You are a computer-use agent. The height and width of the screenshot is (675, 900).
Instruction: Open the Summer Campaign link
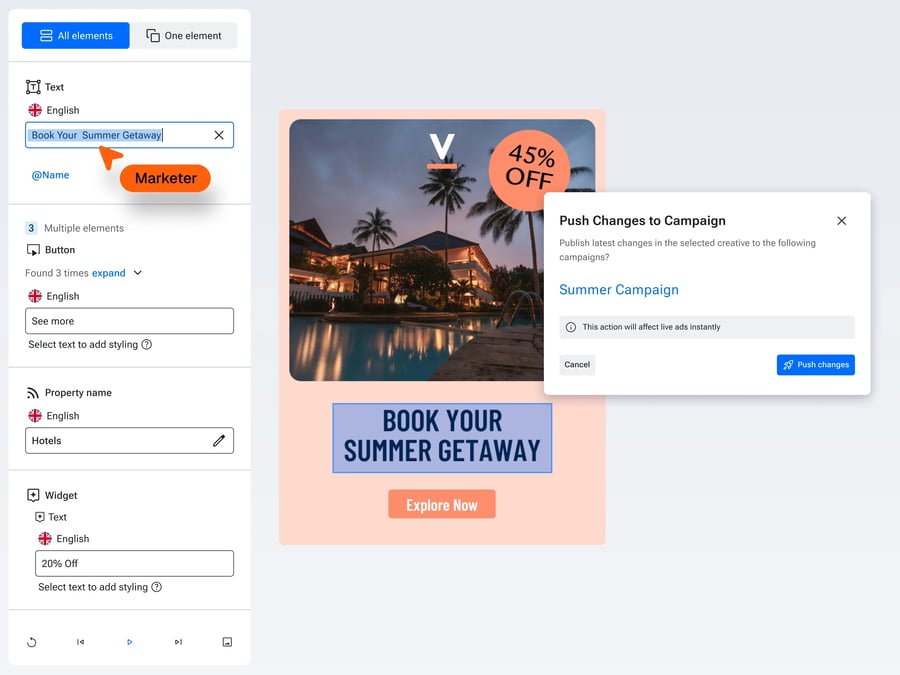[619, 289]
